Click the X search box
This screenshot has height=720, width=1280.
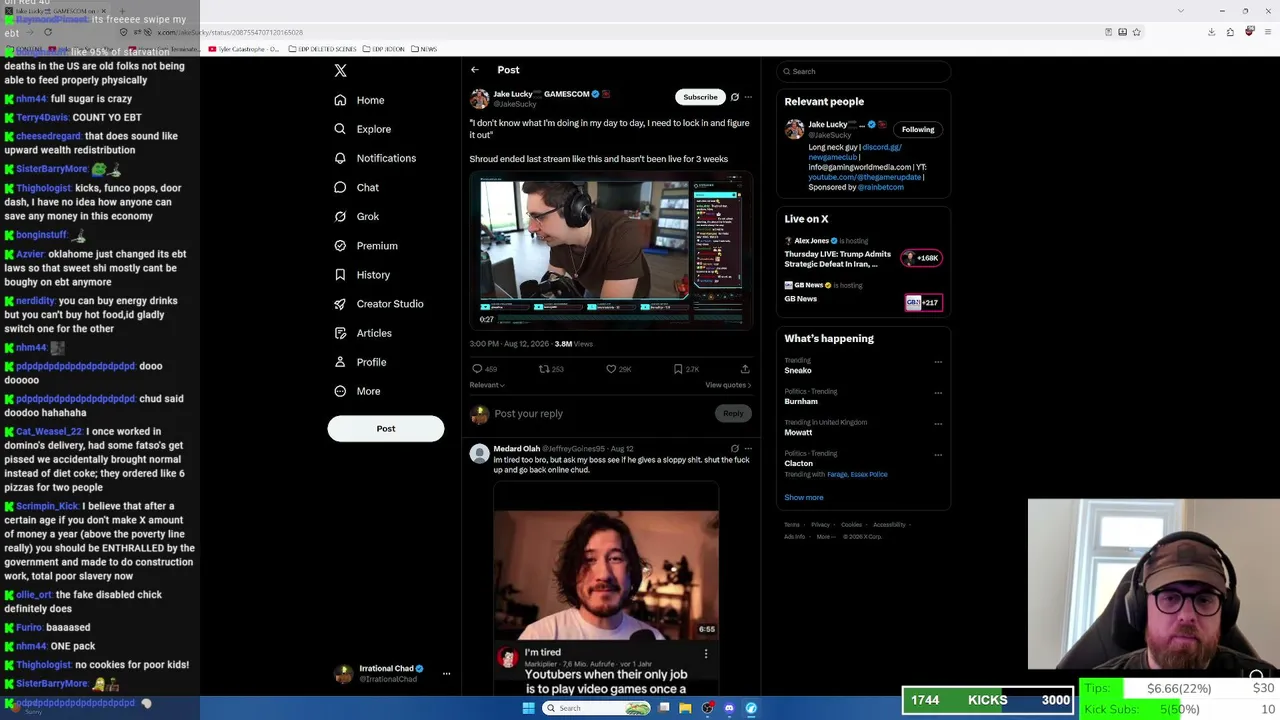pyautogui.click(x=863, y=71)
